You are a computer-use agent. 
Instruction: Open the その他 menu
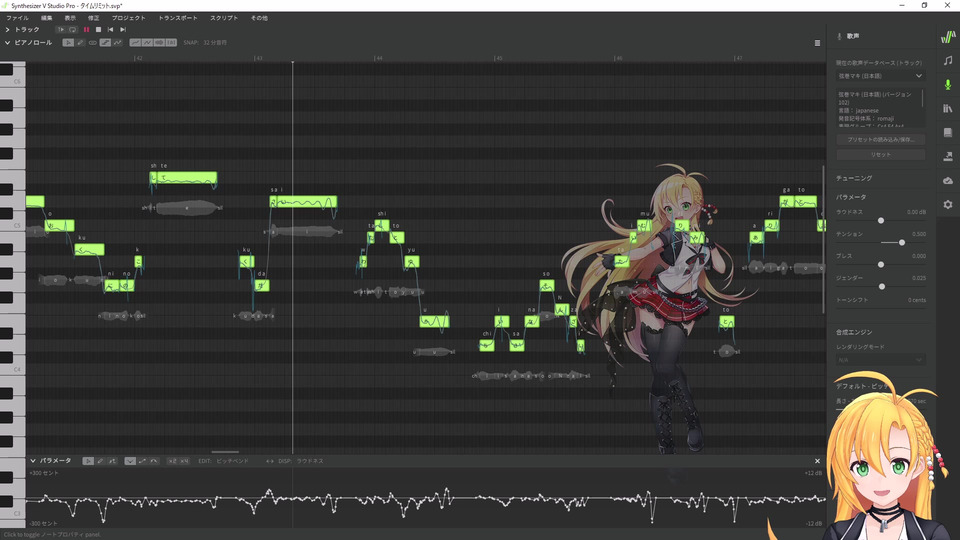(259, 18)
